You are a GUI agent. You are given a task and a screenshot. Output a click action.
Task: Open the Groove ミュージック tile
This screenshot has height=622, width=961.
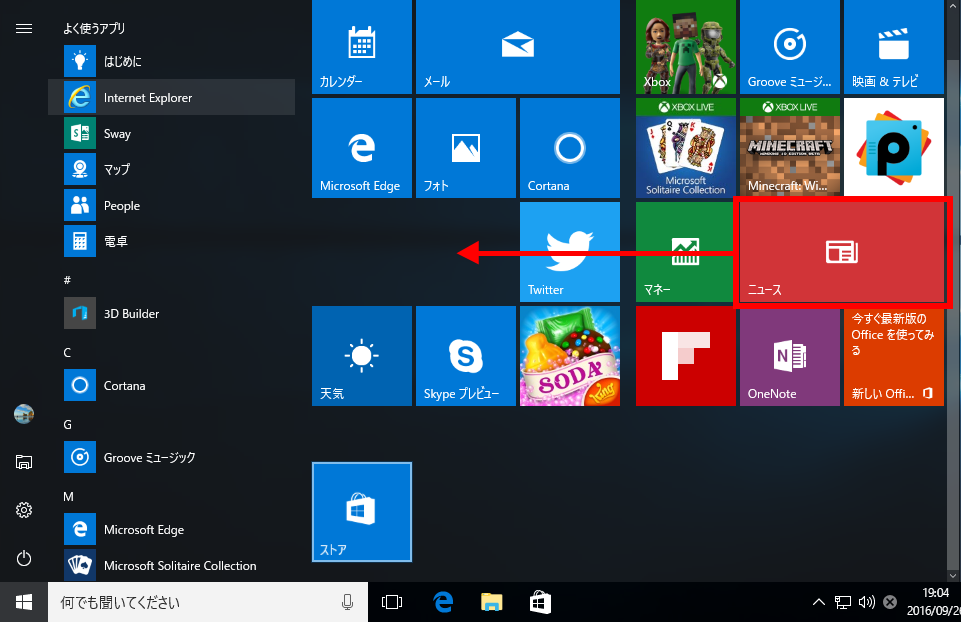(x=789, y=47)
